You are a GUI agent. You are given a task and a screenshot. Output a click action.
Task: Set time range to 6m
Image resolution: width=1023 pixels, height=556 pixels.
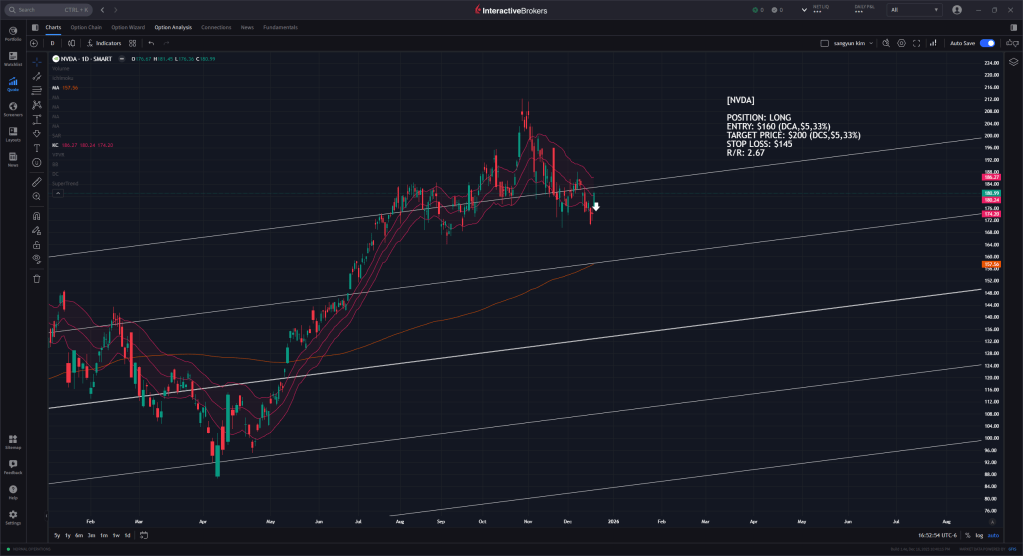[x=79, y=535]
